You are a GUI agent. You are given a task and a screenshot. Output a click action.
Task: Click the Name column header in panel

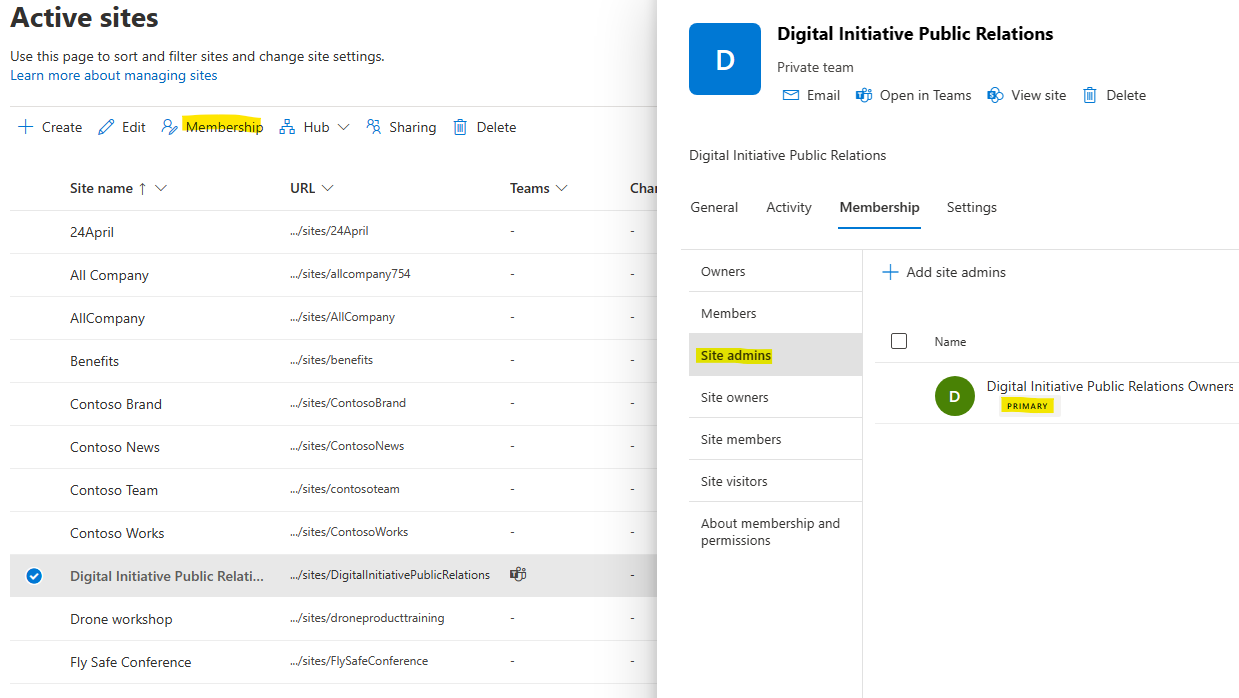[950, 341]
